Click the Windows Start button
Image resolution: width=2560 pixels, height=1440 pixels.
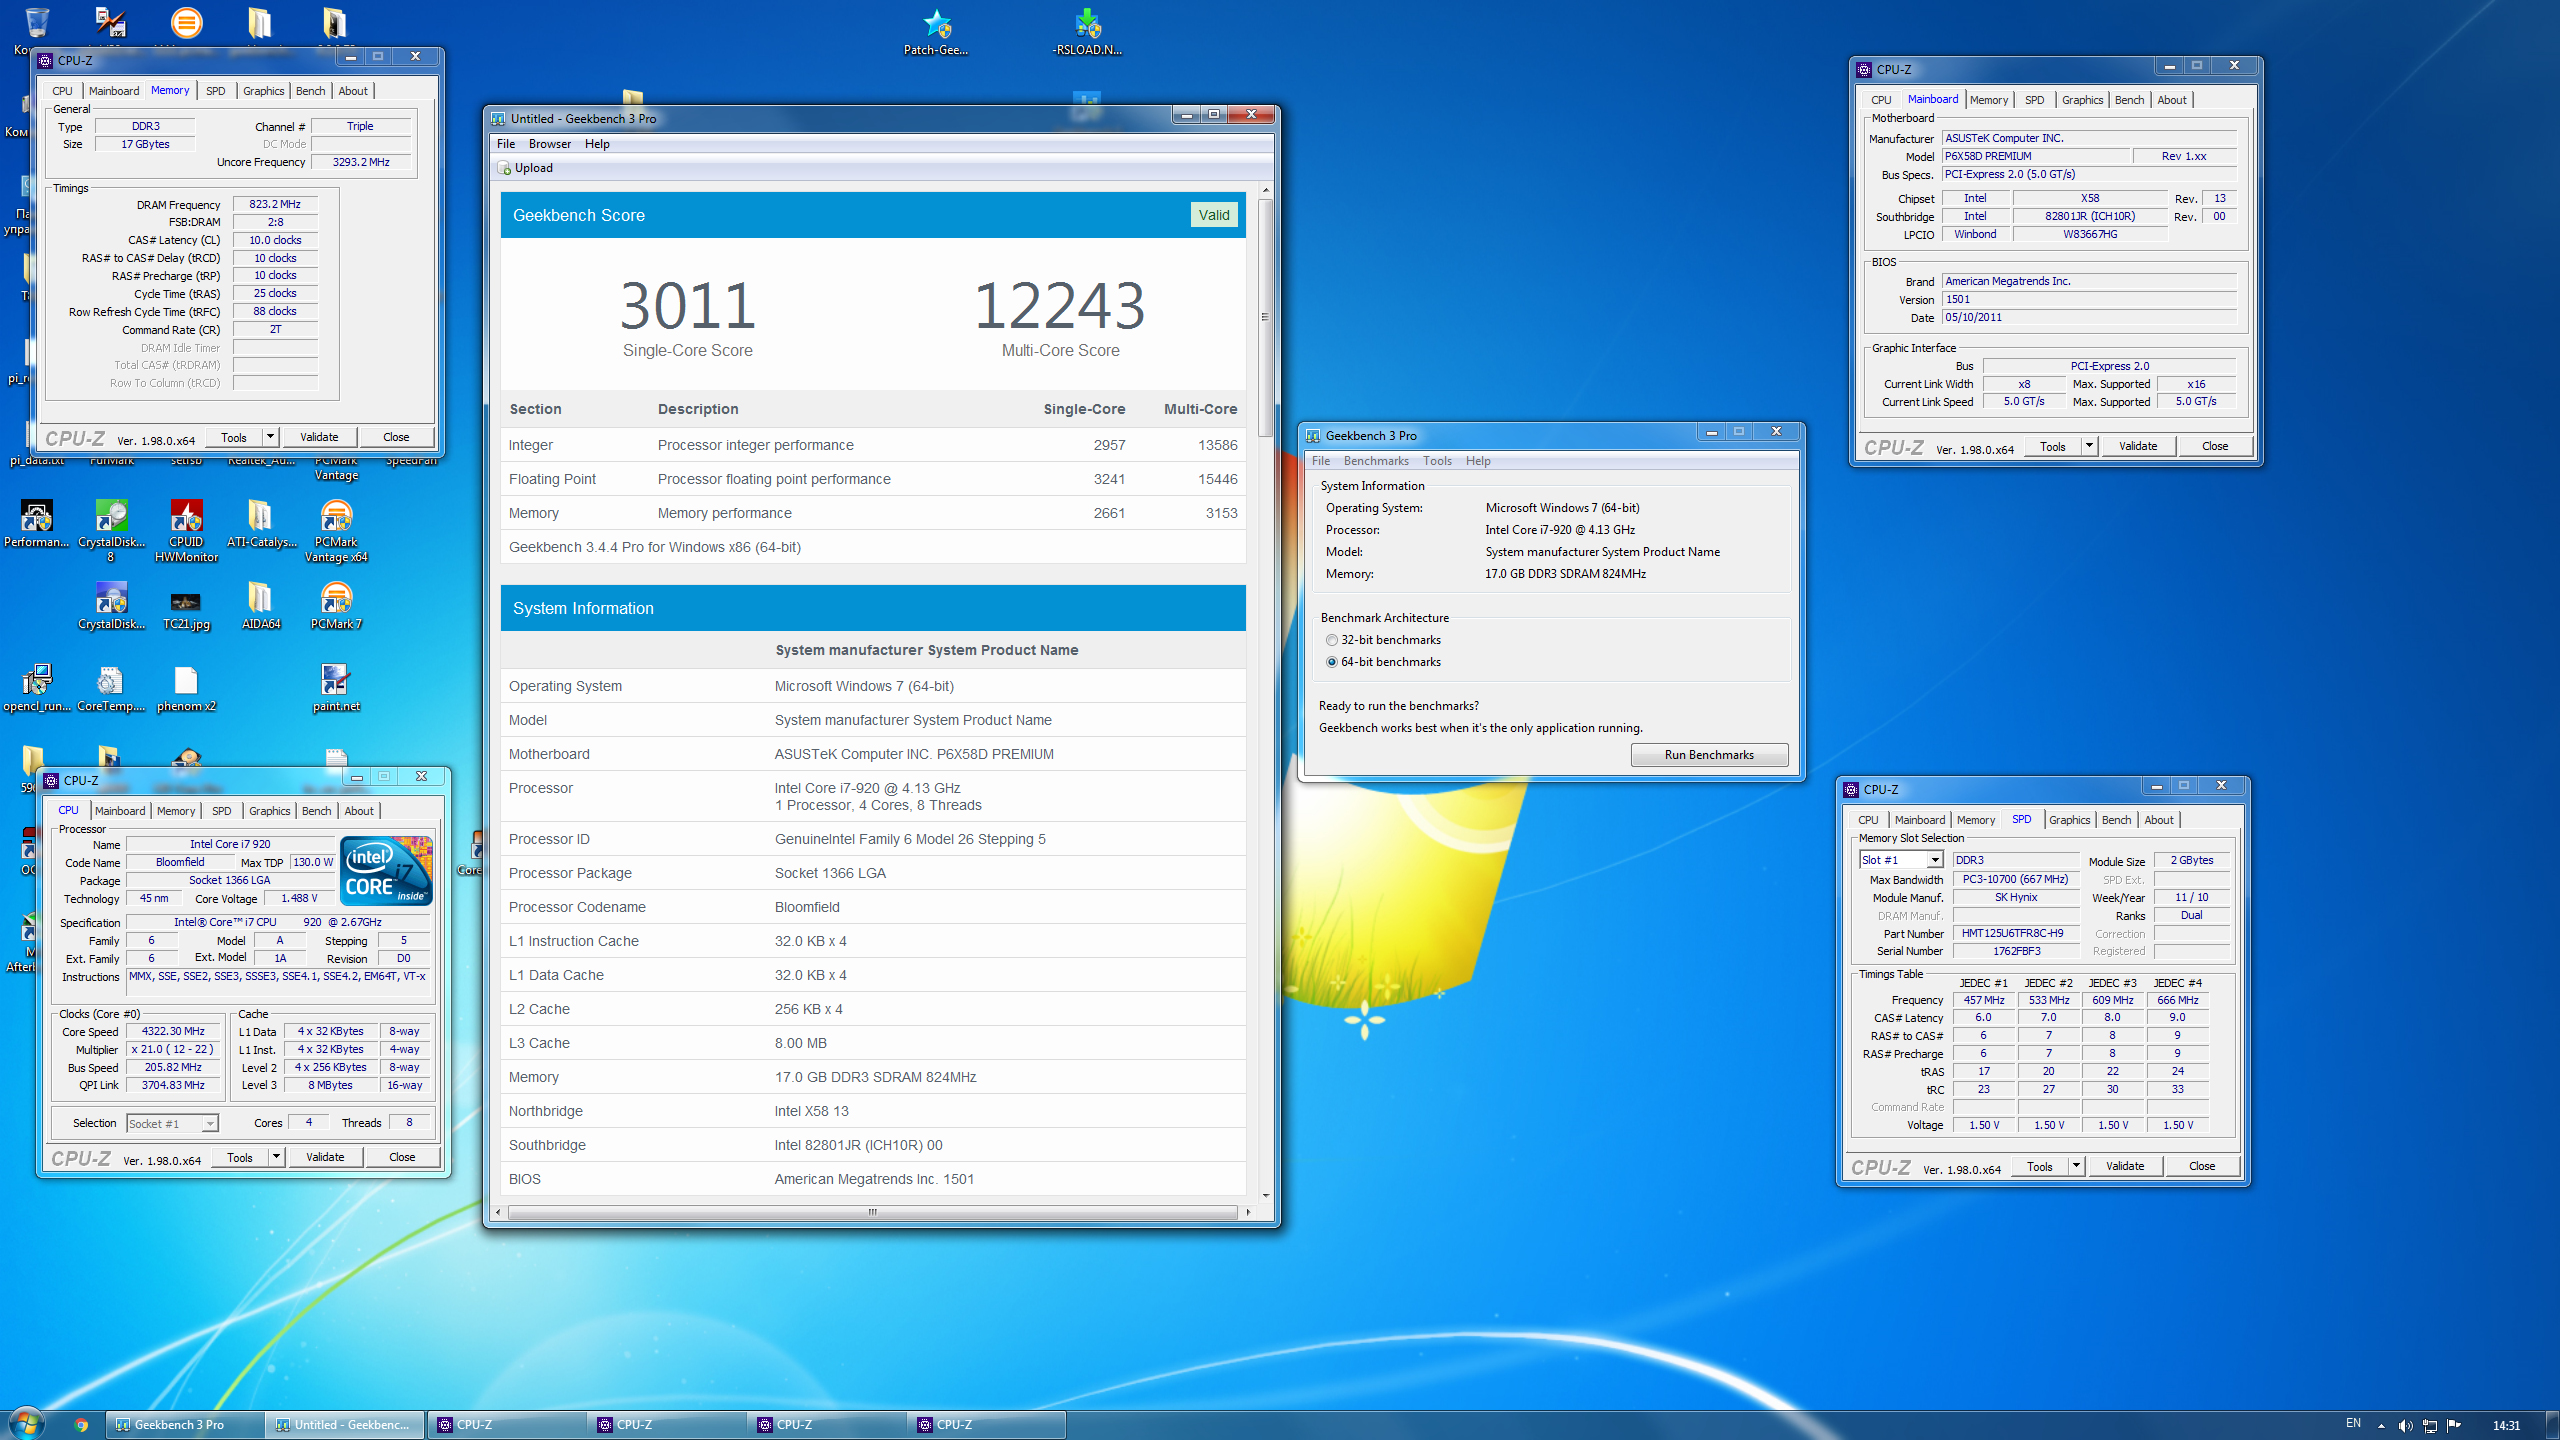click(27, 1423)
